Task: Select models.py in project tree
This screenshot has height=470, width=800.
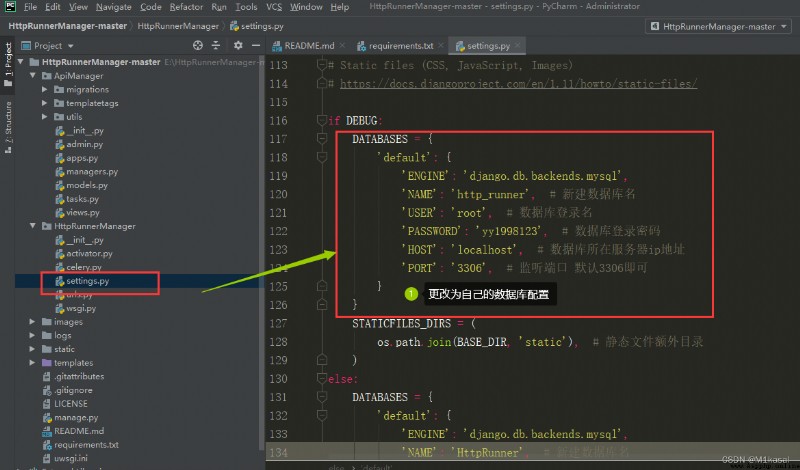Action: coord(81,185)
